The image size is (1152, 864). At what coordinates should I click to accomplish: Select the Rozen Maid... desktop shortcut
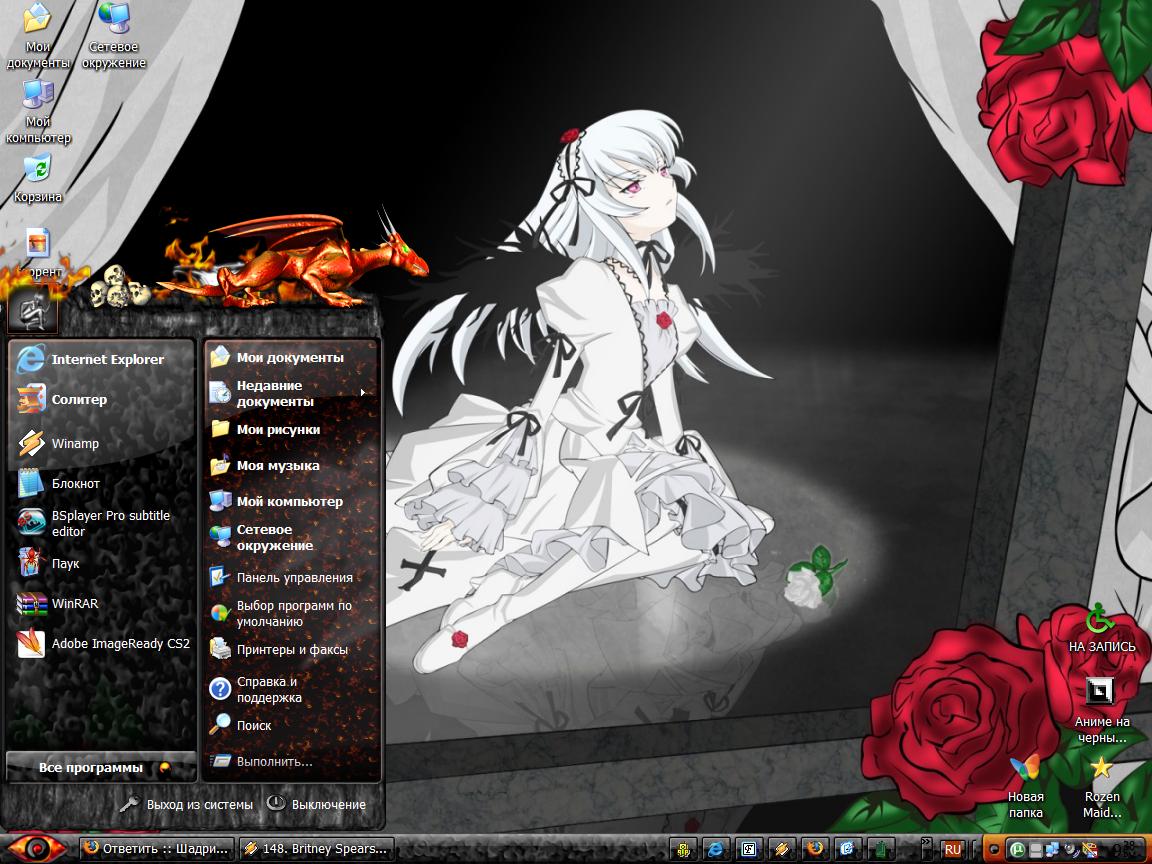point(1101,786)
